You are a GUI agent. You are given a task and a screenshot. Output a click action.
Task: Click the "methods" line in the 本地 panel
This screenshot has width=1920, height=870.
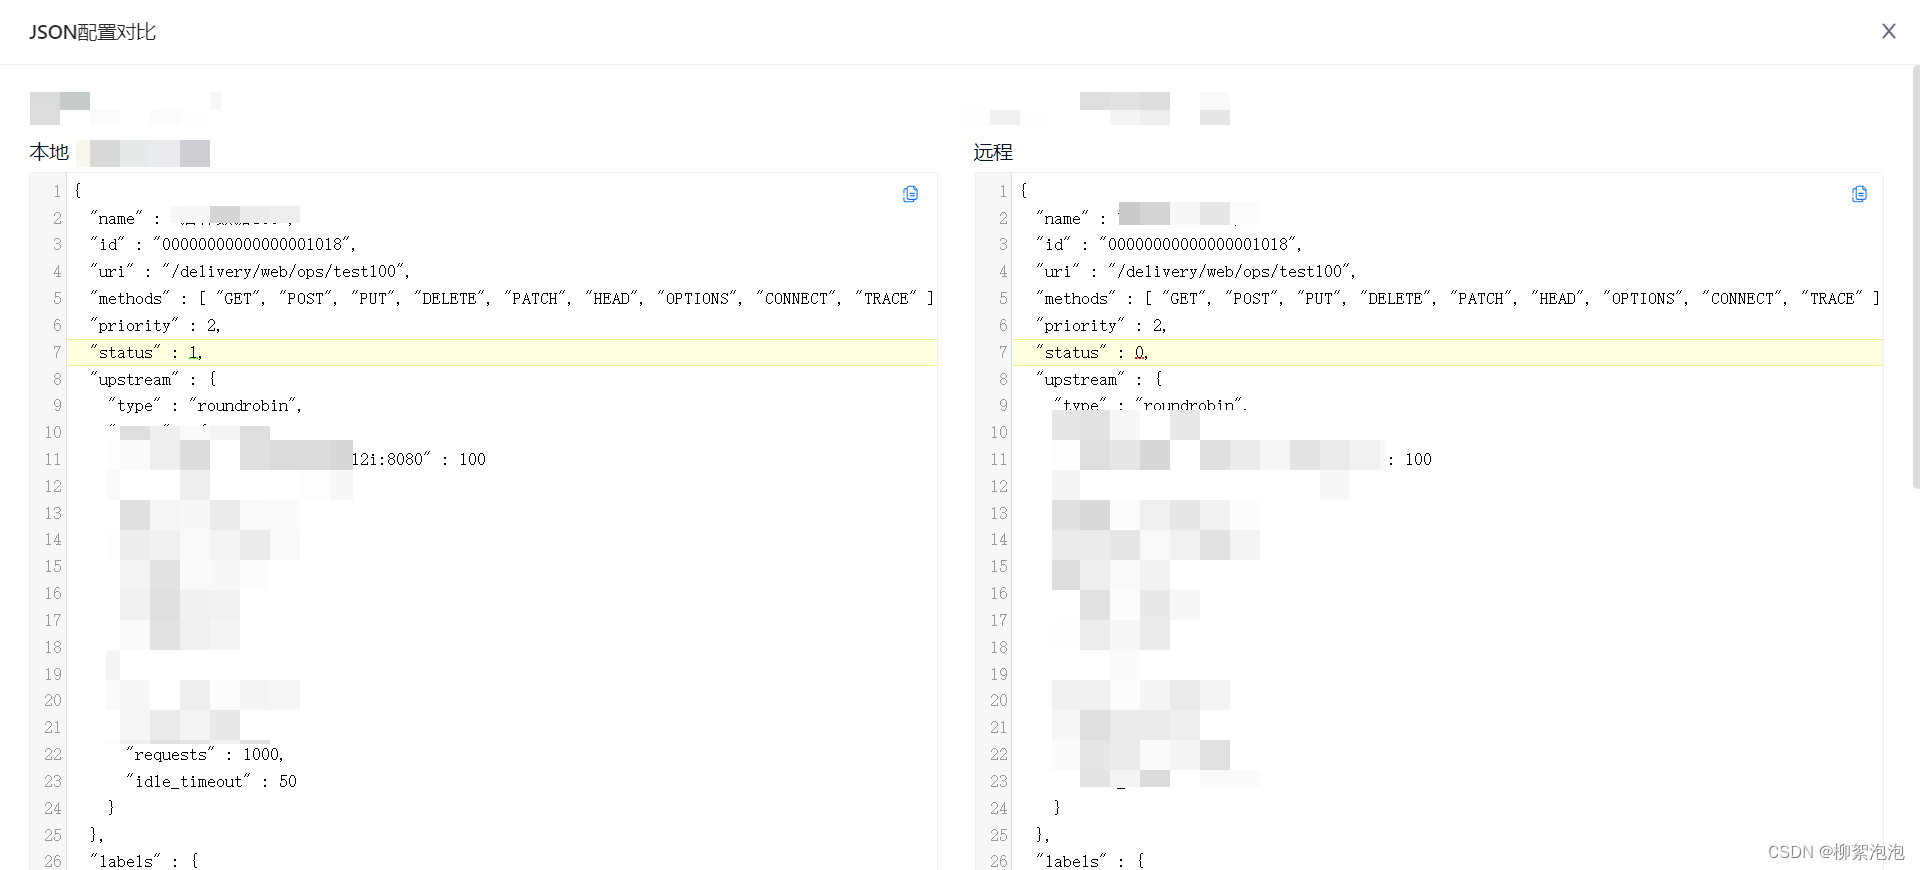(x=511, y=298)
